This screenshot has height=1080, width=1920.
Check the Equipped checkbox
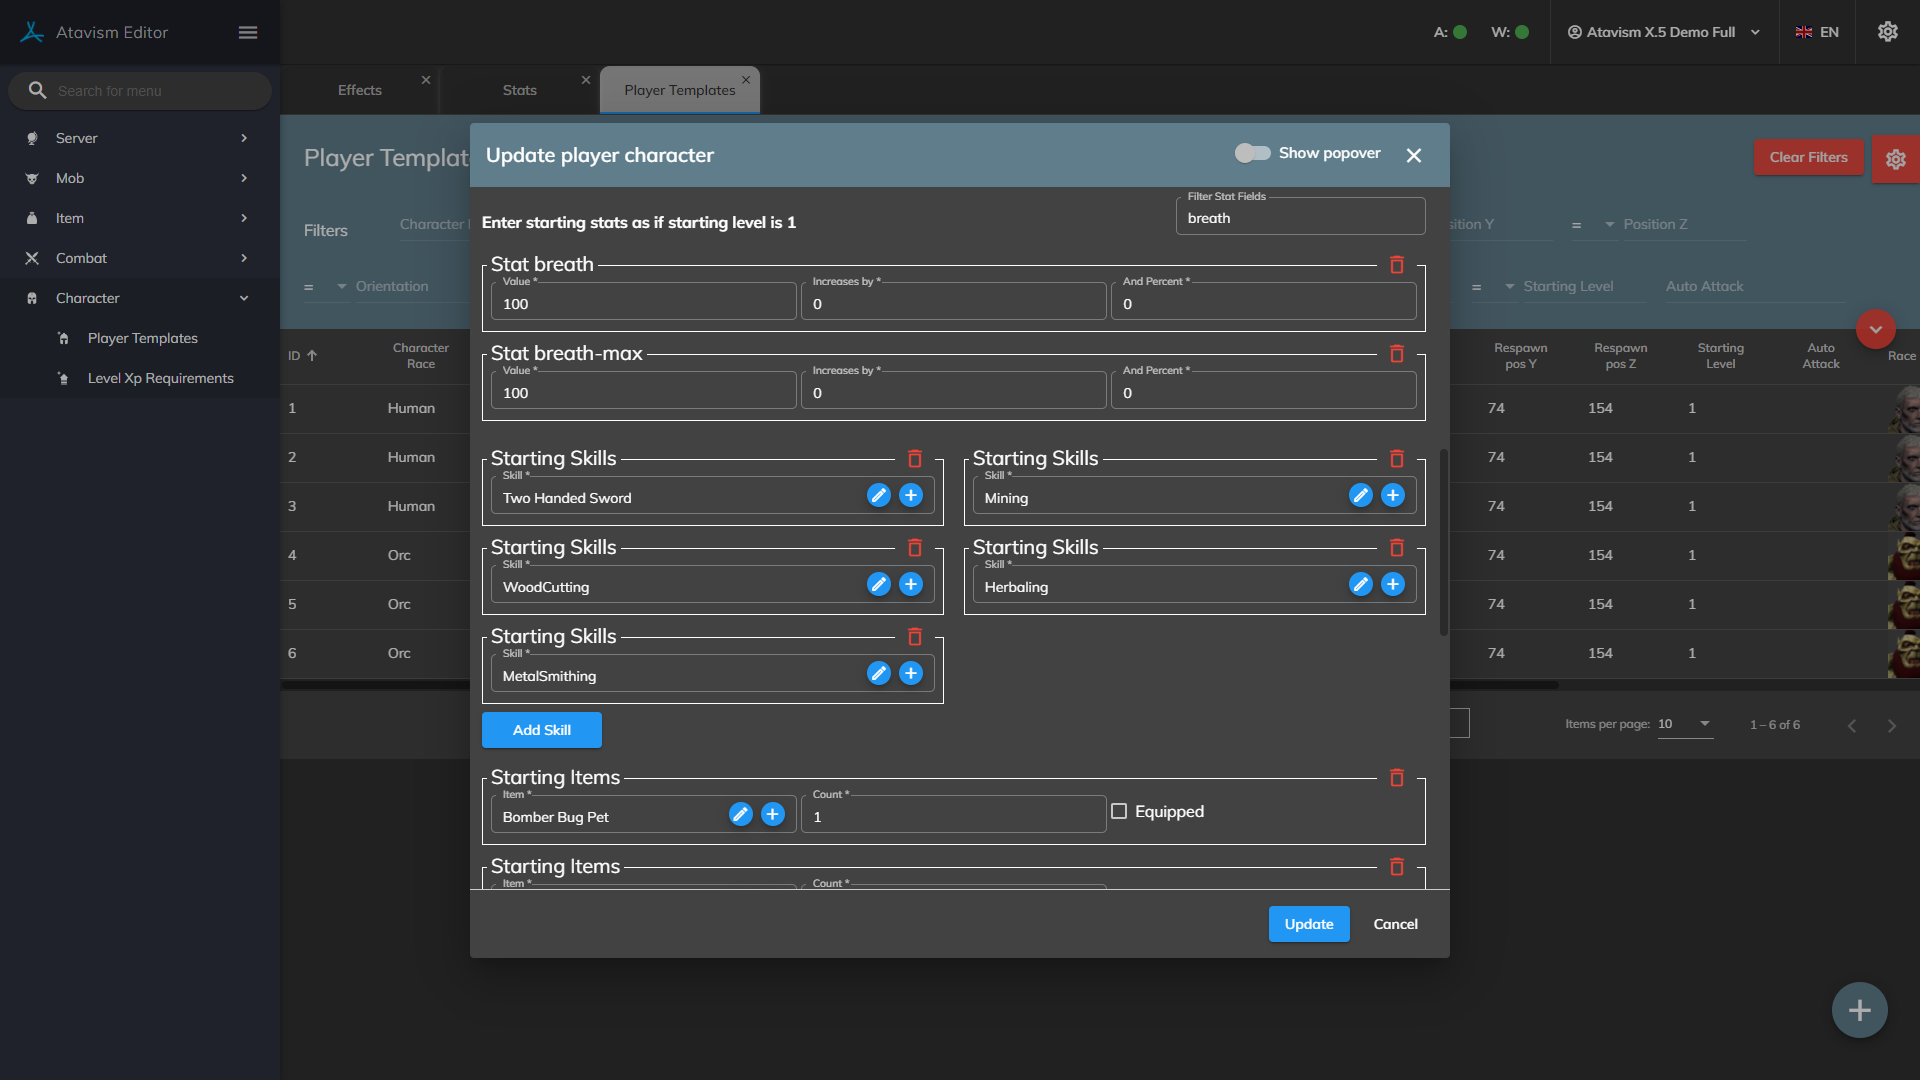[1119, 812]
